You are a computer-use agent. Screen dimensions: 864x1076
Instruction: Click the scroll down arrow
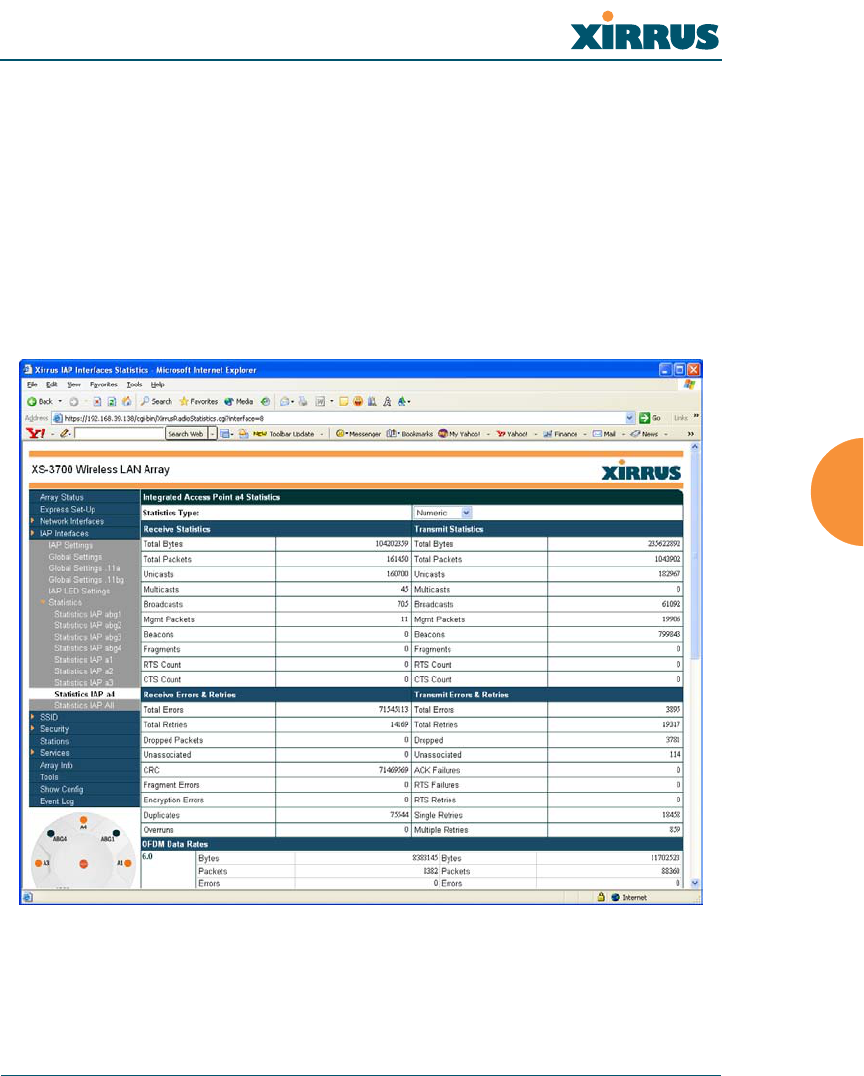[694, 883]
